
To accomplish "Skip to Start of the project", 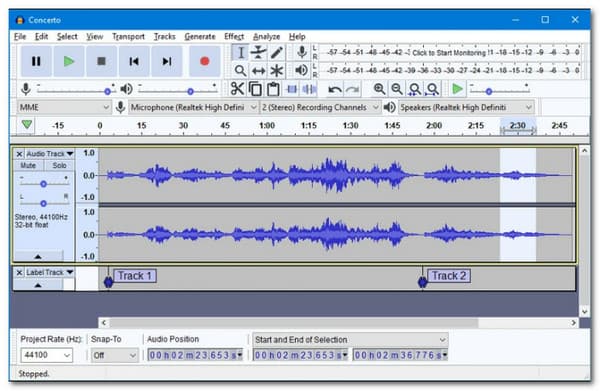I will pos(134,61).
